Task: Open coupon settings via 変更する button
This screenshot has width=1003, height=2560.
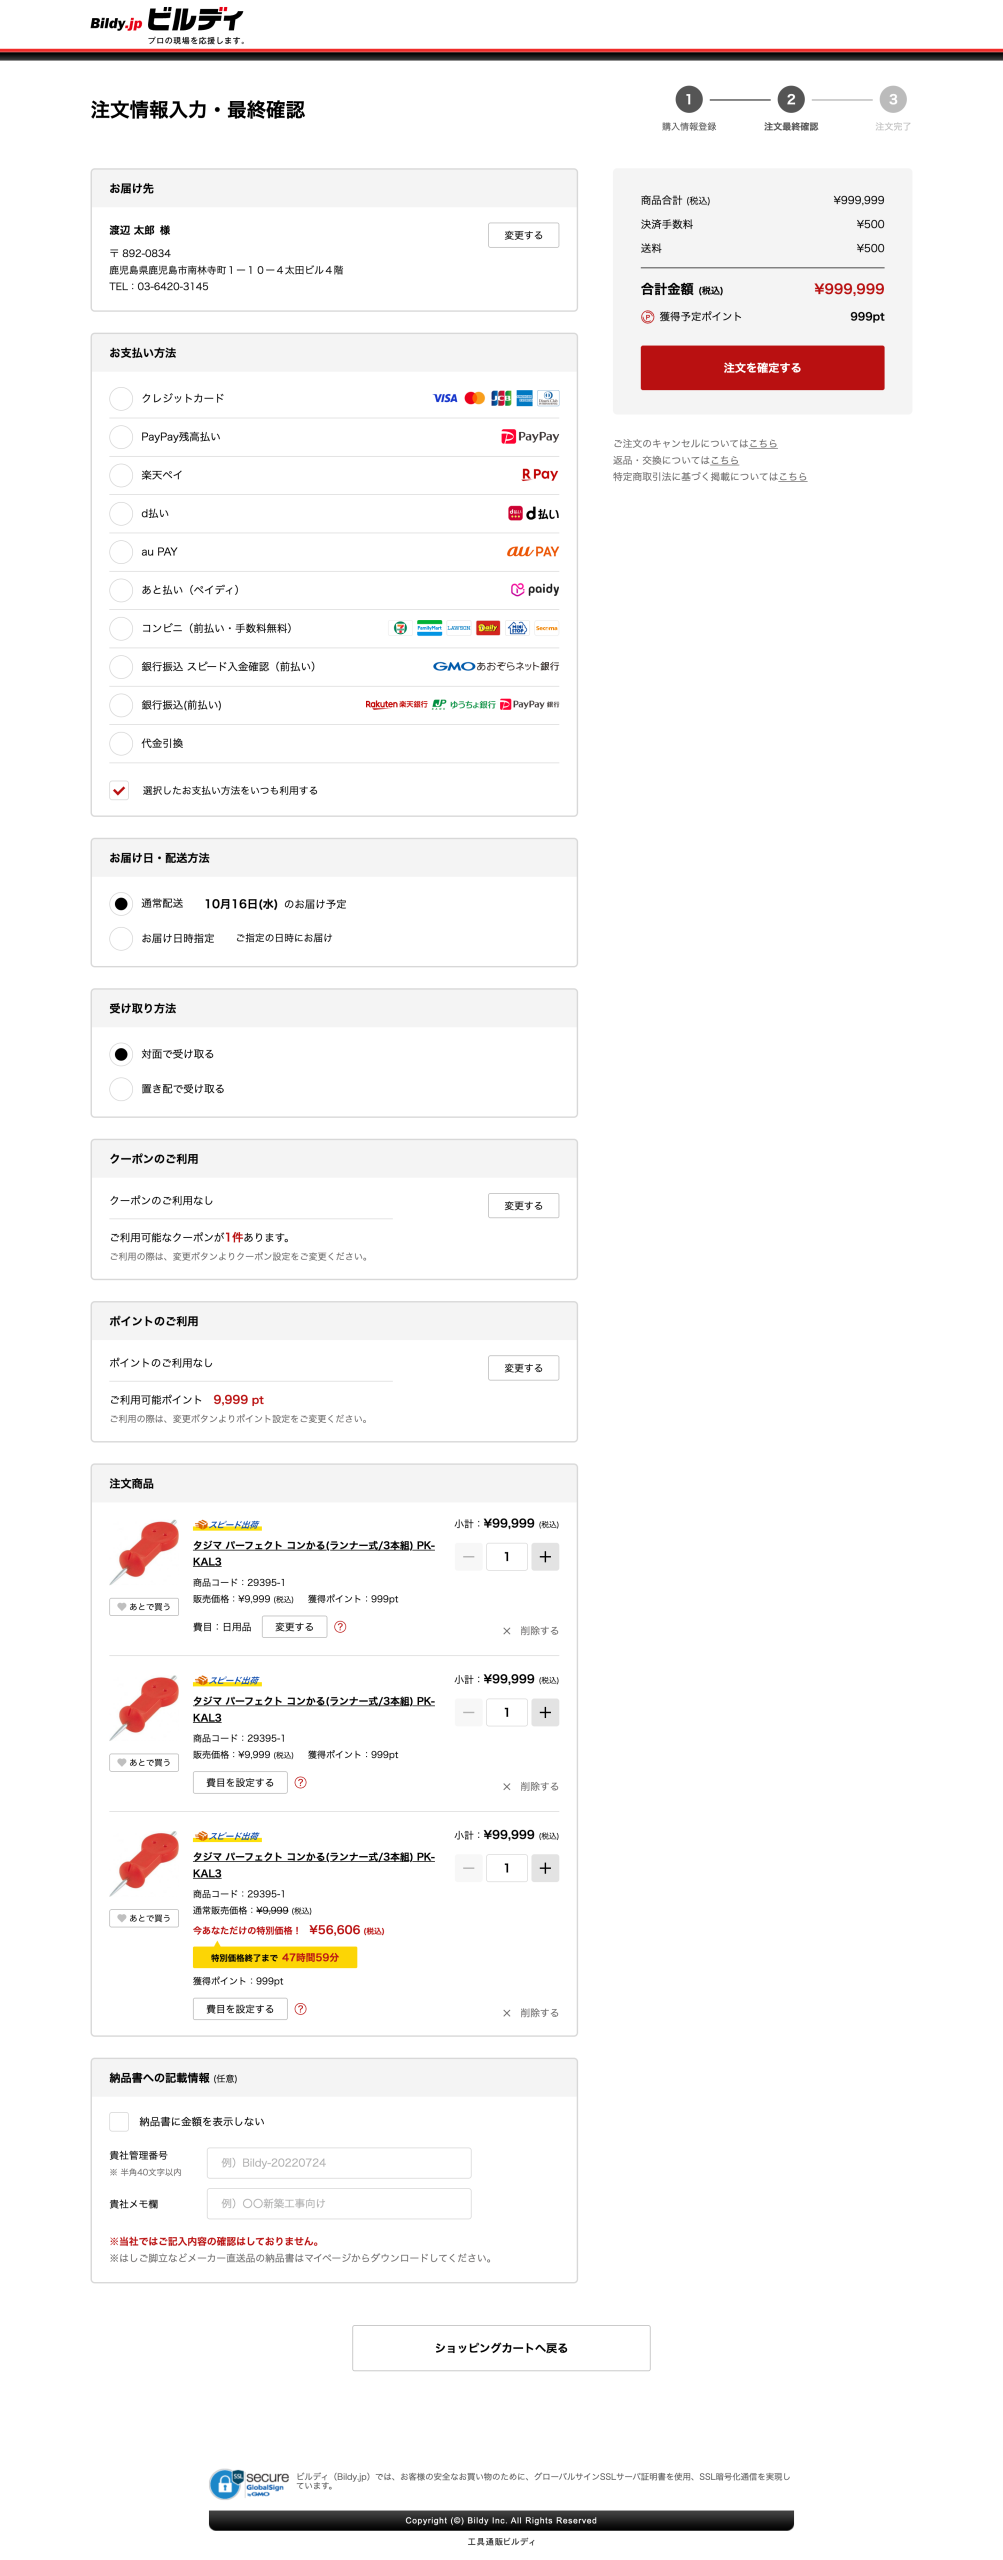Action: point(523,1206)
